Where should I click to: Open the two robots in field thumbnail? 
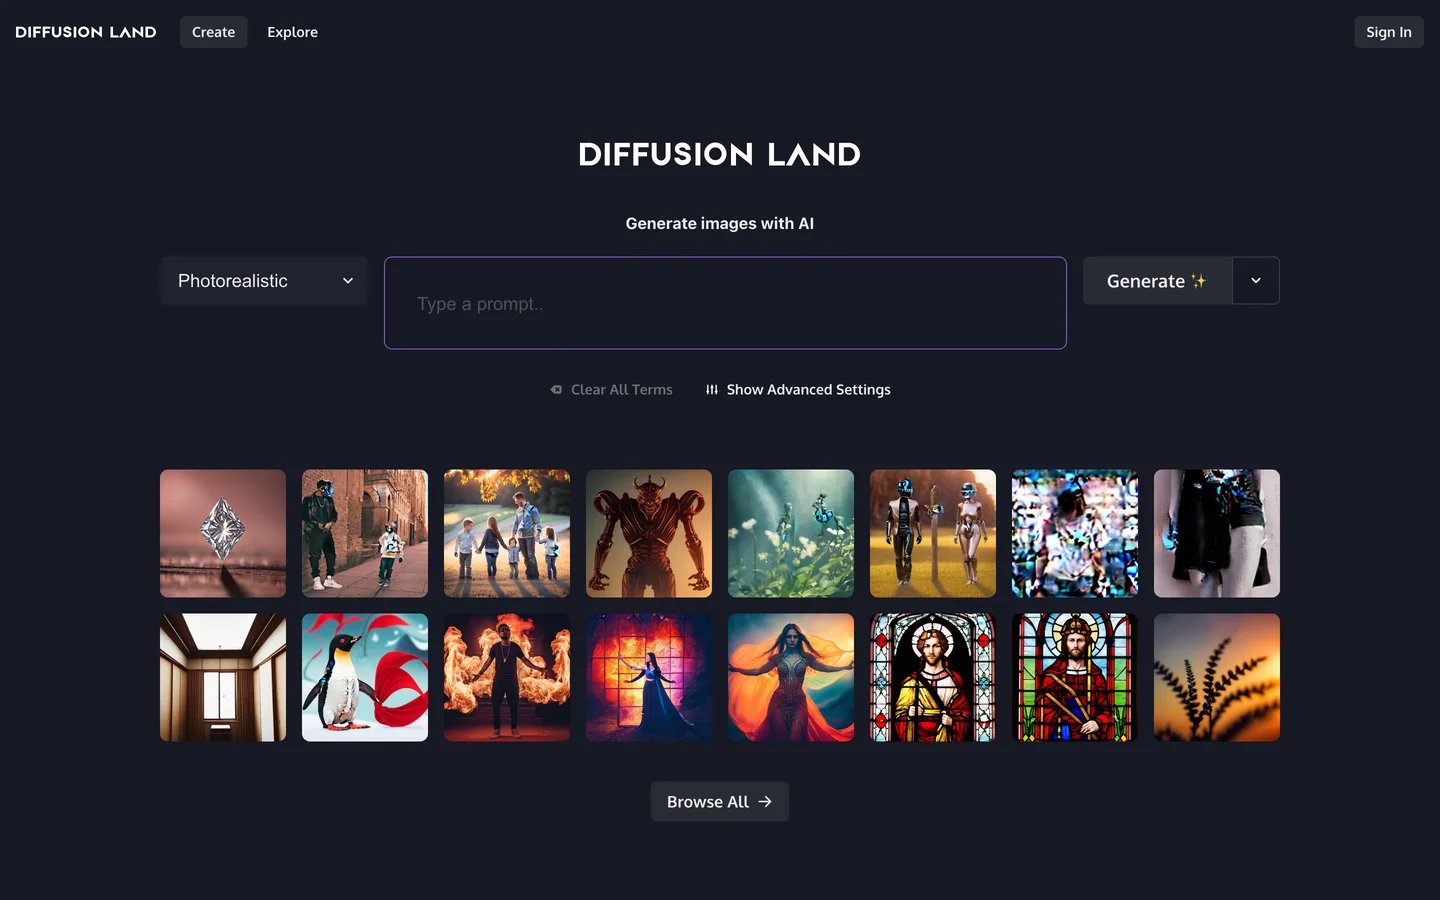pos(933,534)
